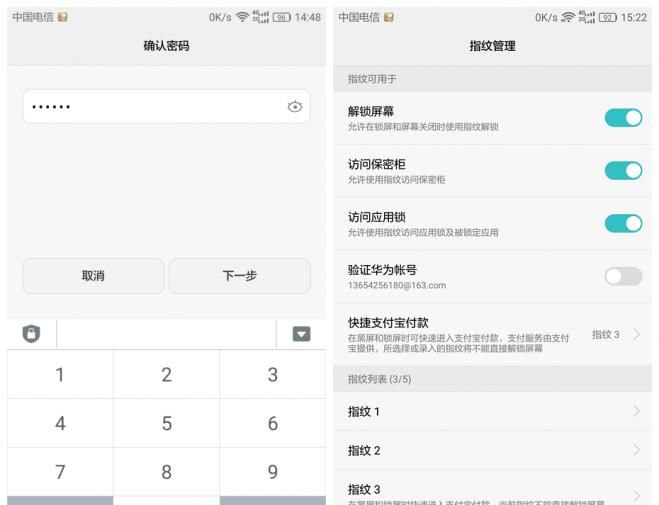The image size is (659, 505).
Task: Open 指纹 1 chevron
Action: coord(637,411)
